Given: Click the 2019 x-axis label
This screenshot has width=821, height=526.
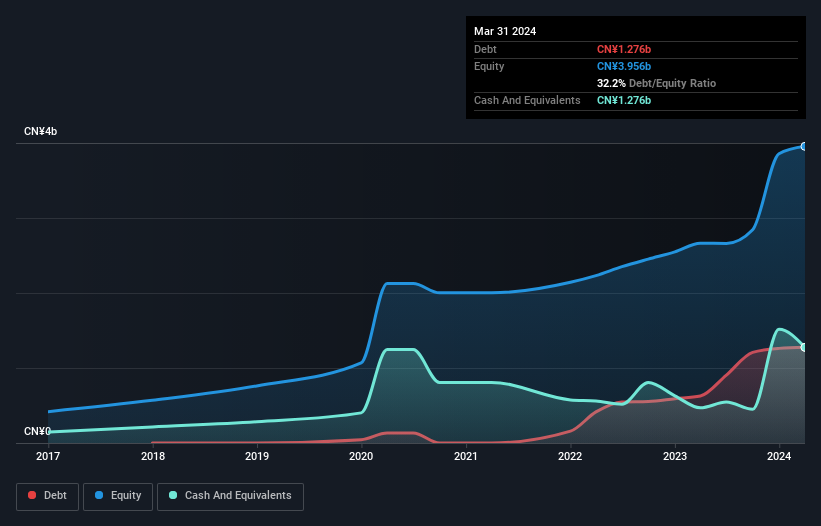Looking at the screenshot, I should (257, 456).
